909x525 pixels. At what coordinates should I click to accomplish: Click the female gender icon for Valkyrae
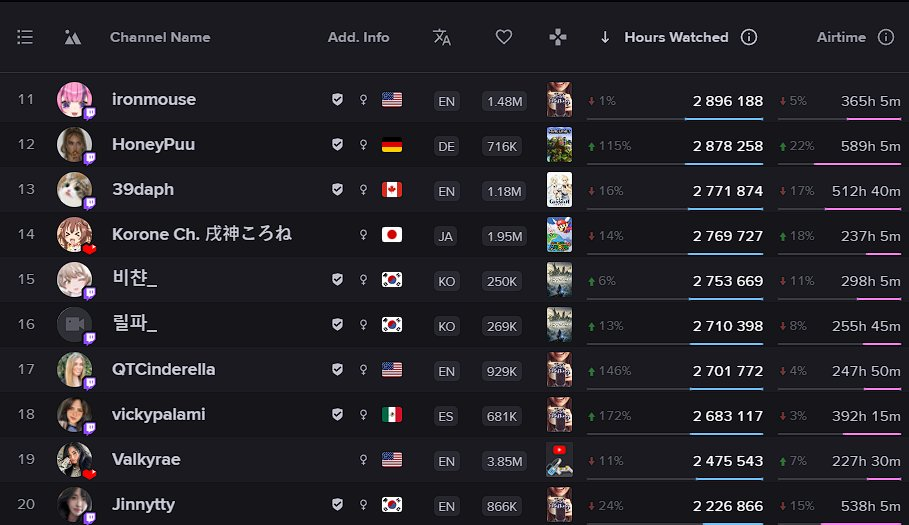coord(363,460)
